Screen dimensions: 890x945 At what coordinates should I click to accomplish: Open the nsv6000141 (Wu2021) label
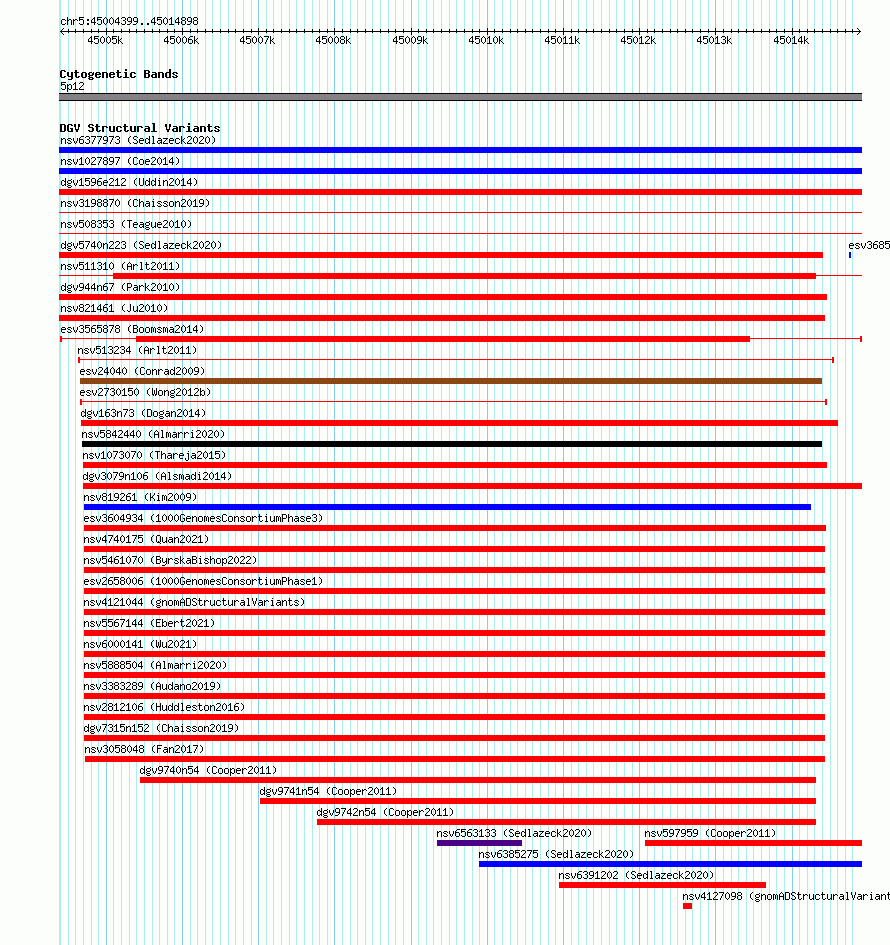coord(140,644)
